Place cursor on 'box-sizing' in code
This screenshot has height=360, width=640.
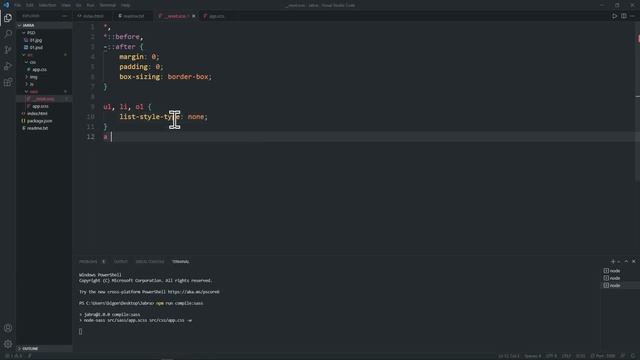[139, 76]
